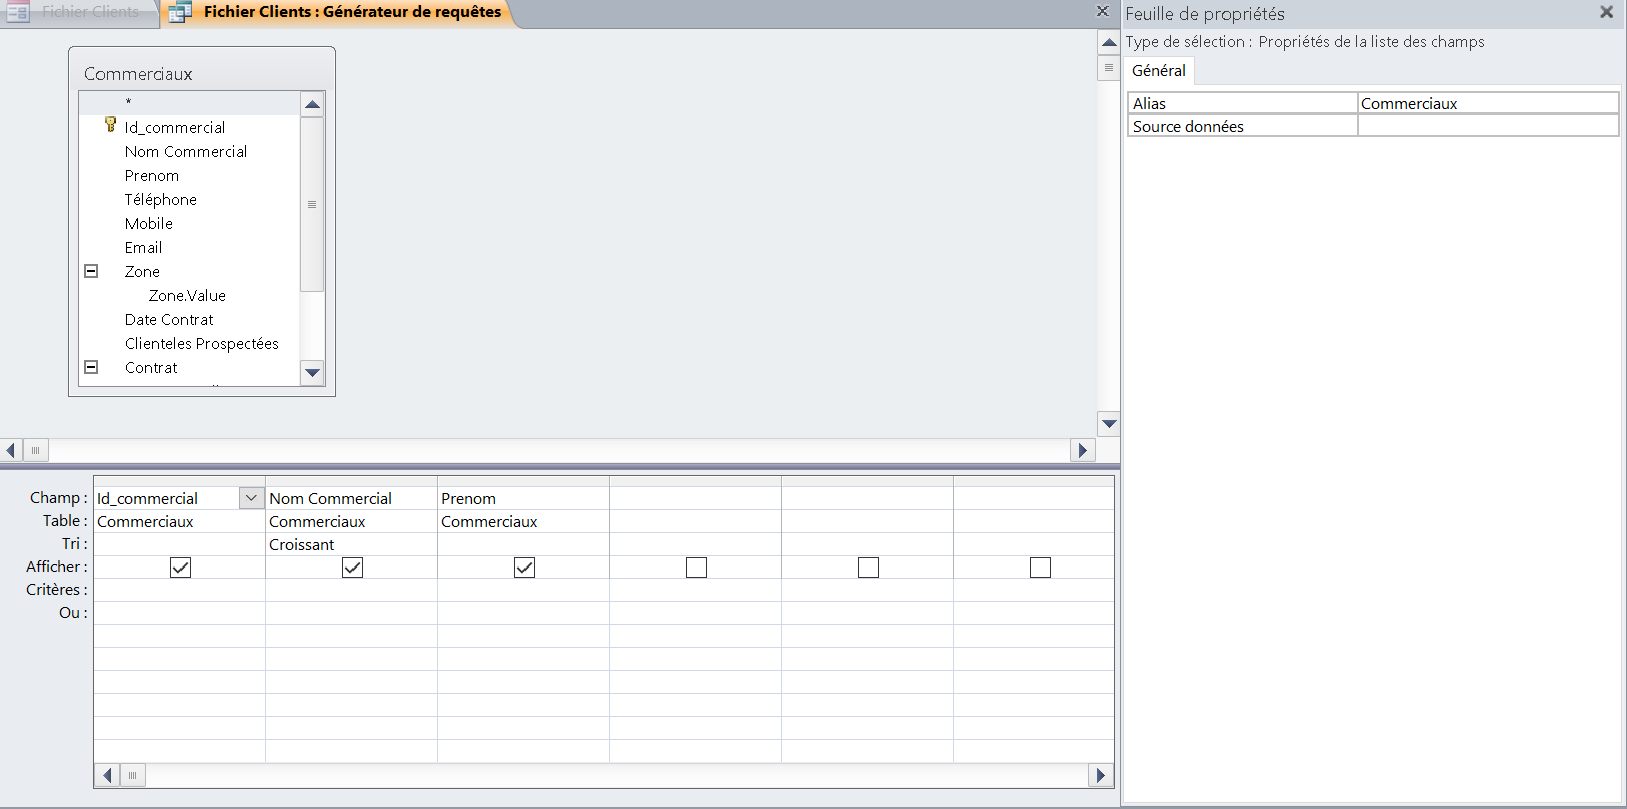Select the Email field

pos(143,247)
